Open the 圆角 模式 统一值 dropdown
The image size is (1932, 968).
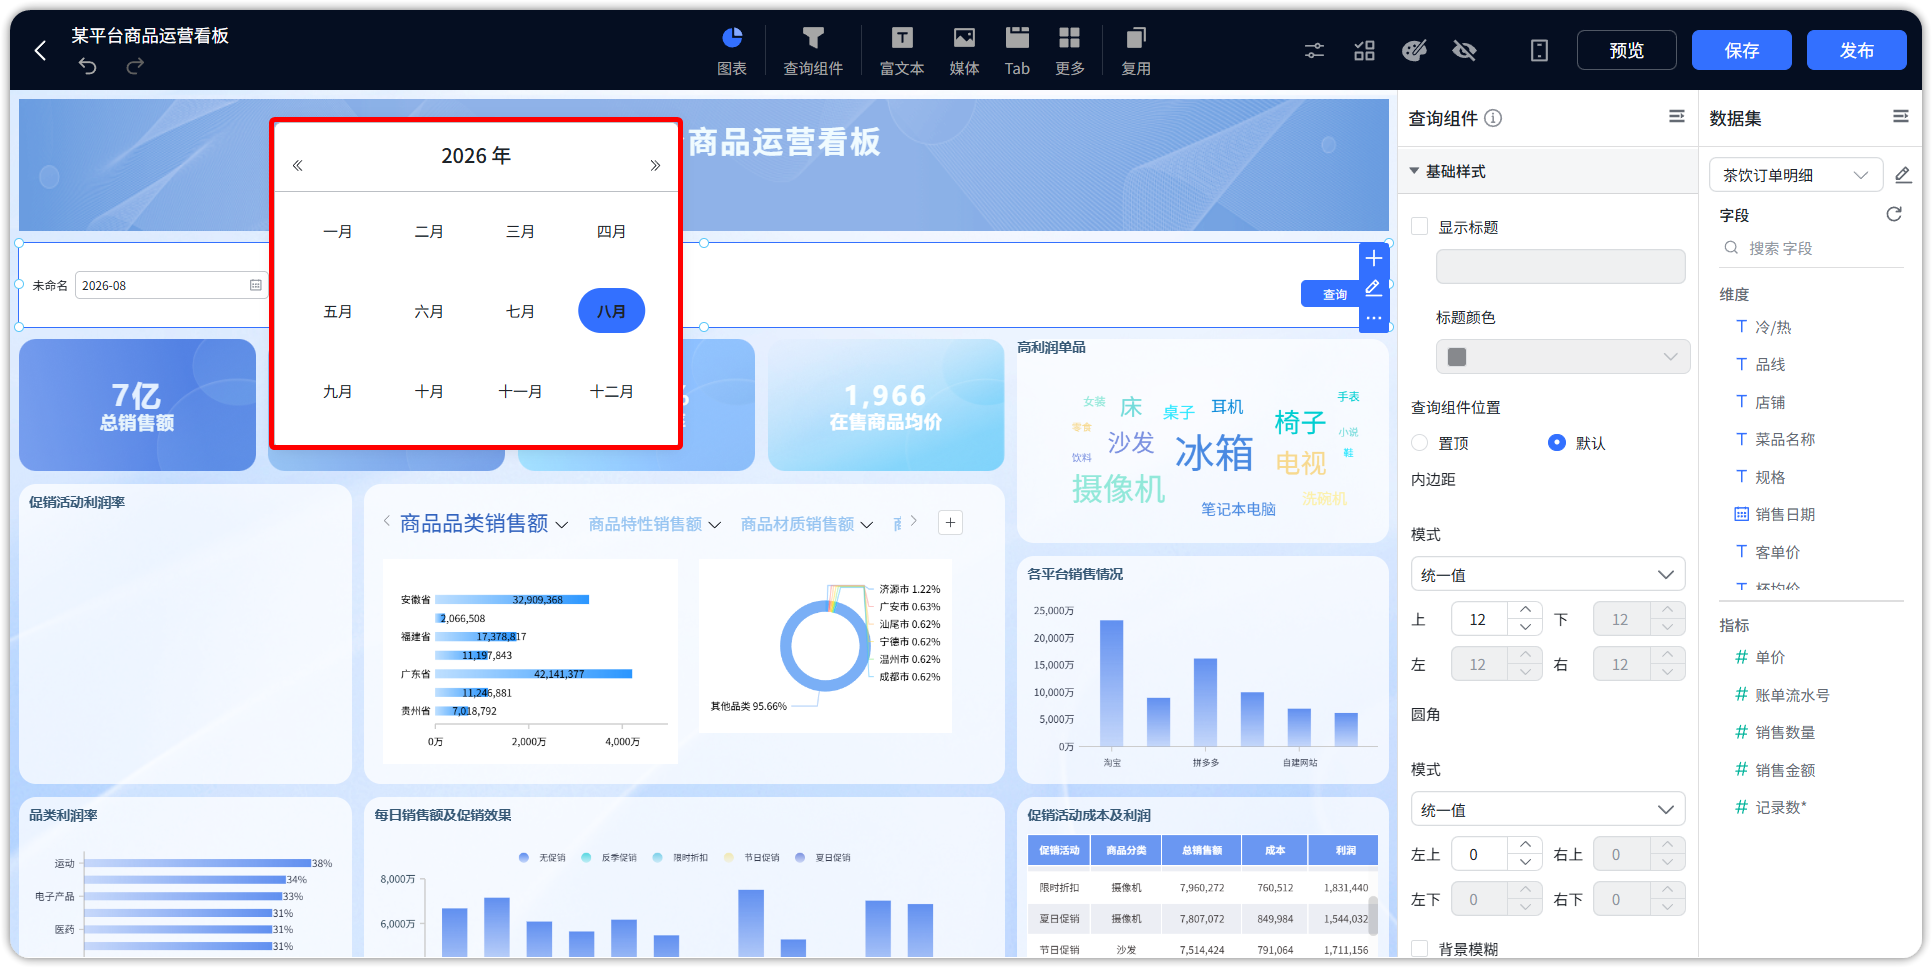pos(1547,809)
